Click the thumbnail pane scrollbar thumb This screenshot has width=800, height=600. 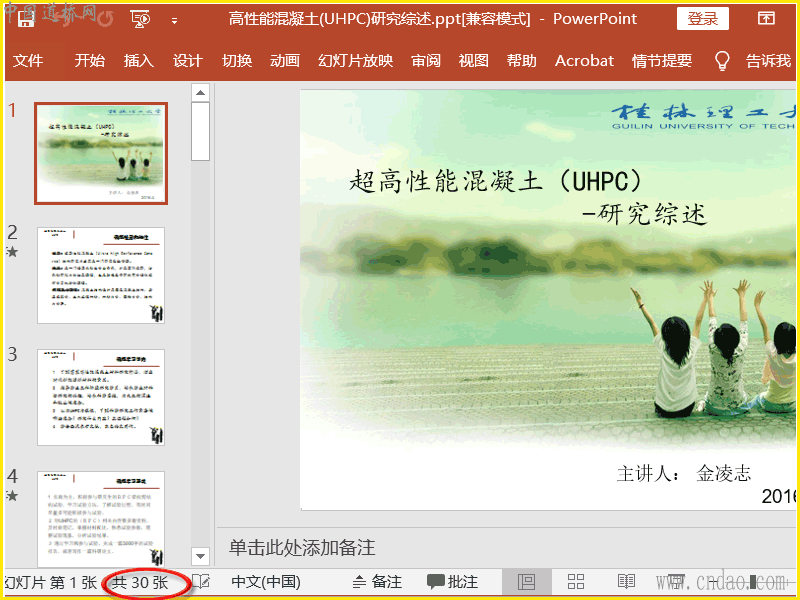(x=201, y=132)
